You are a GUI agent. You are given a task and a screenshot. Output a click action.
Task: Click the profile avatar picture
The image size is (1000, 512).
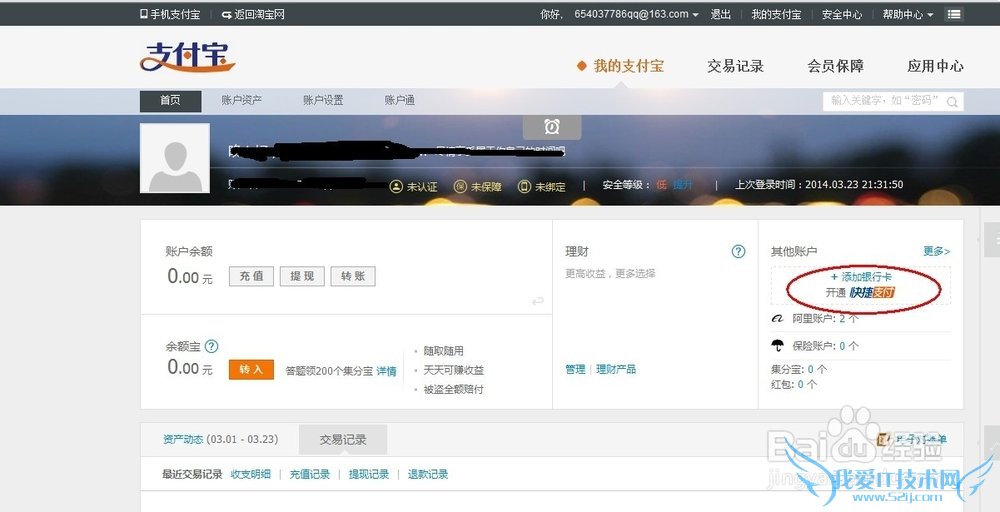(175, 158)
